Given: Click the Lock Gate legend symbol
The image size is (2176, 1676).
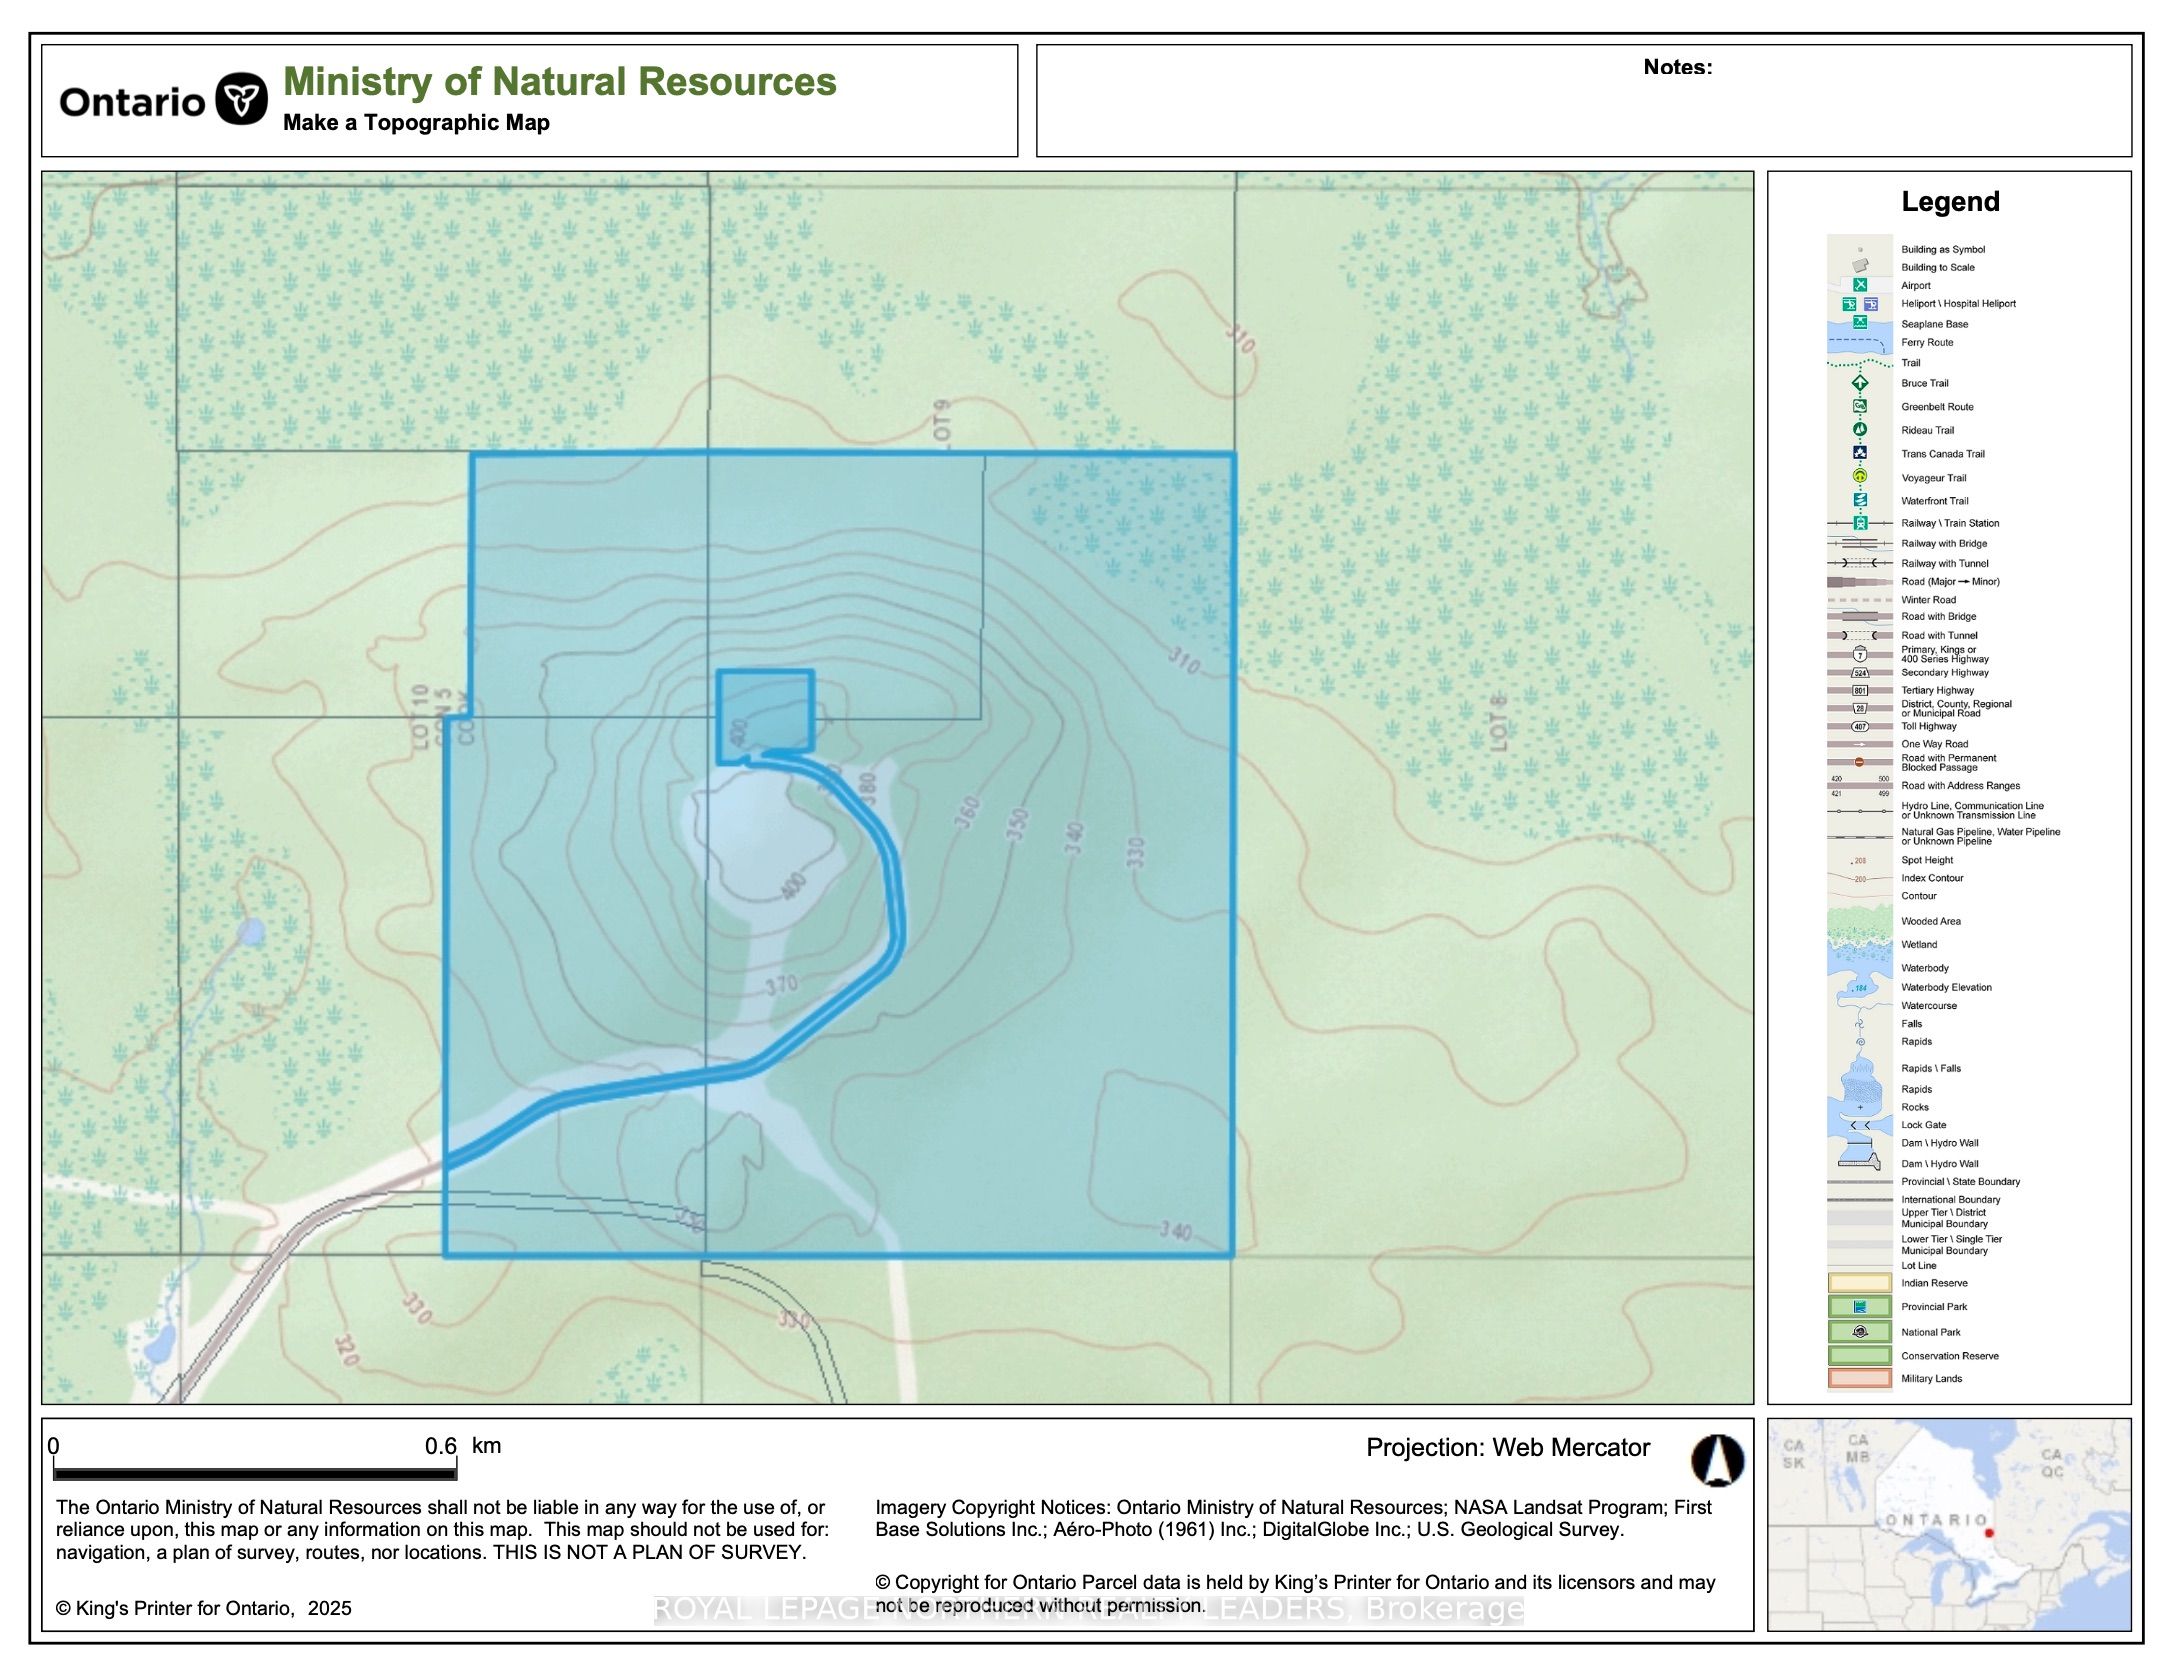Looking at the screenshot, I should [x=1860, y=1125].
